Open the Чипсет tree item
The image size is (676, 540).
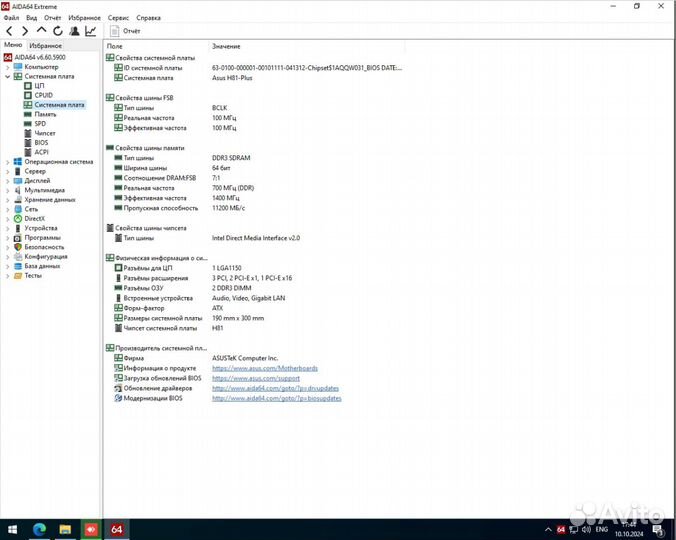pyautogui.click(x=45, y=133)
